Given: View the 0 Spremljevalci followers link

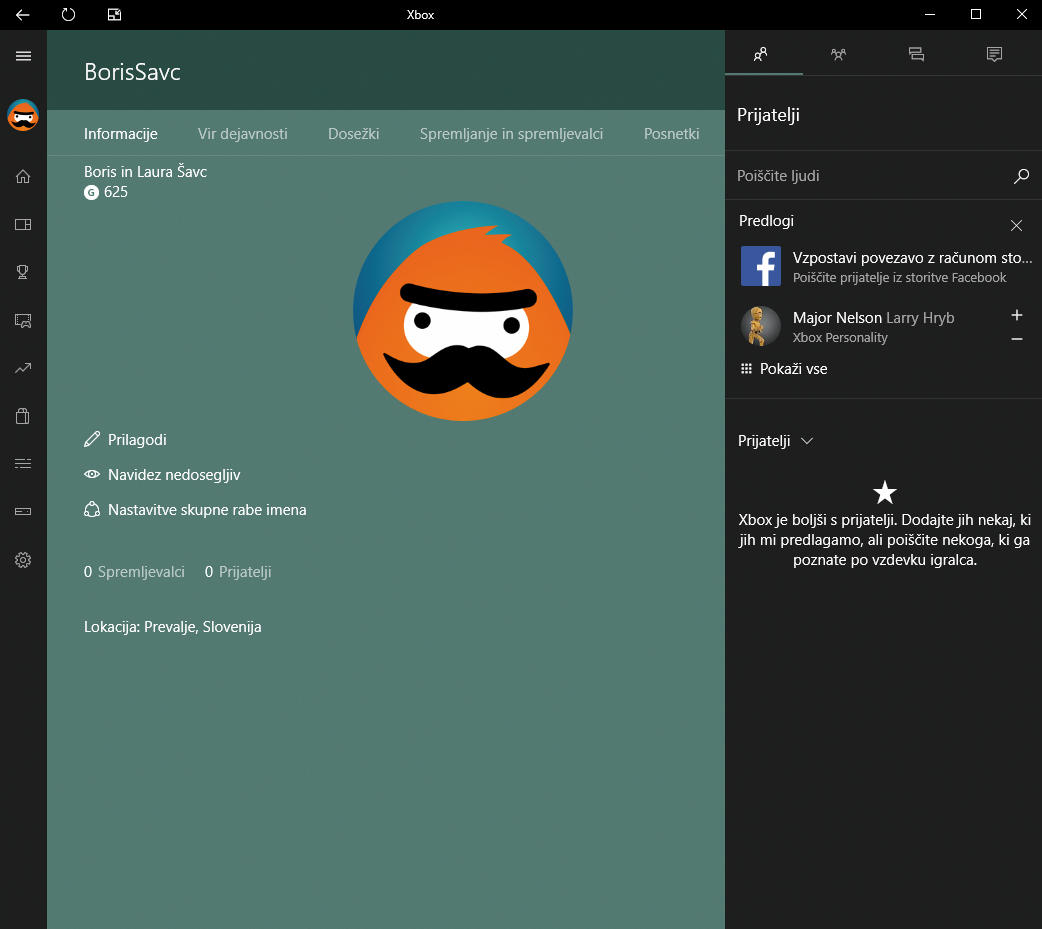Looking at the screenshot, I should 134,571.
